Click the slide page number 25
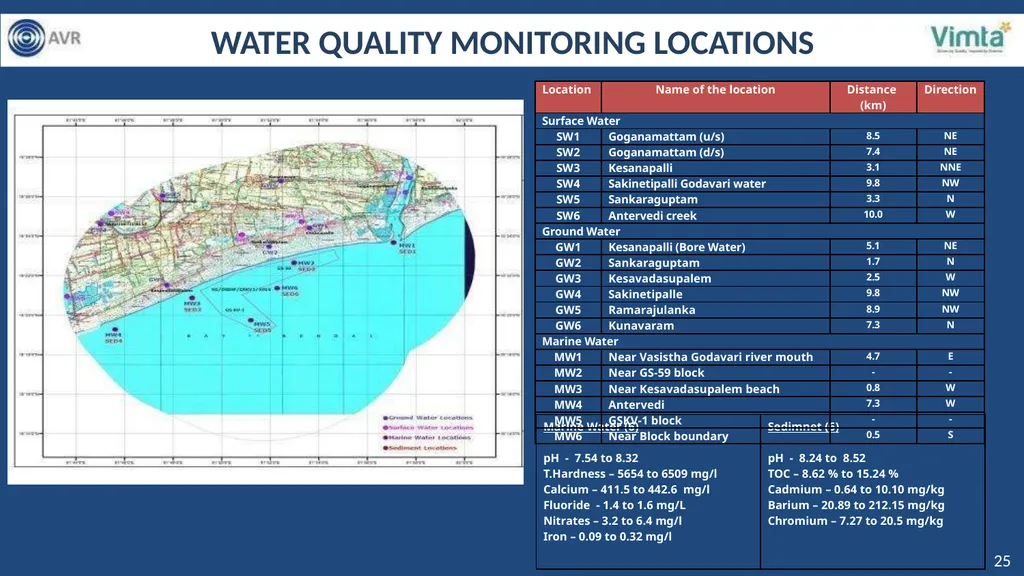Image resolution: width=1024 pixels, height=576 pixels. [1002, 561]
